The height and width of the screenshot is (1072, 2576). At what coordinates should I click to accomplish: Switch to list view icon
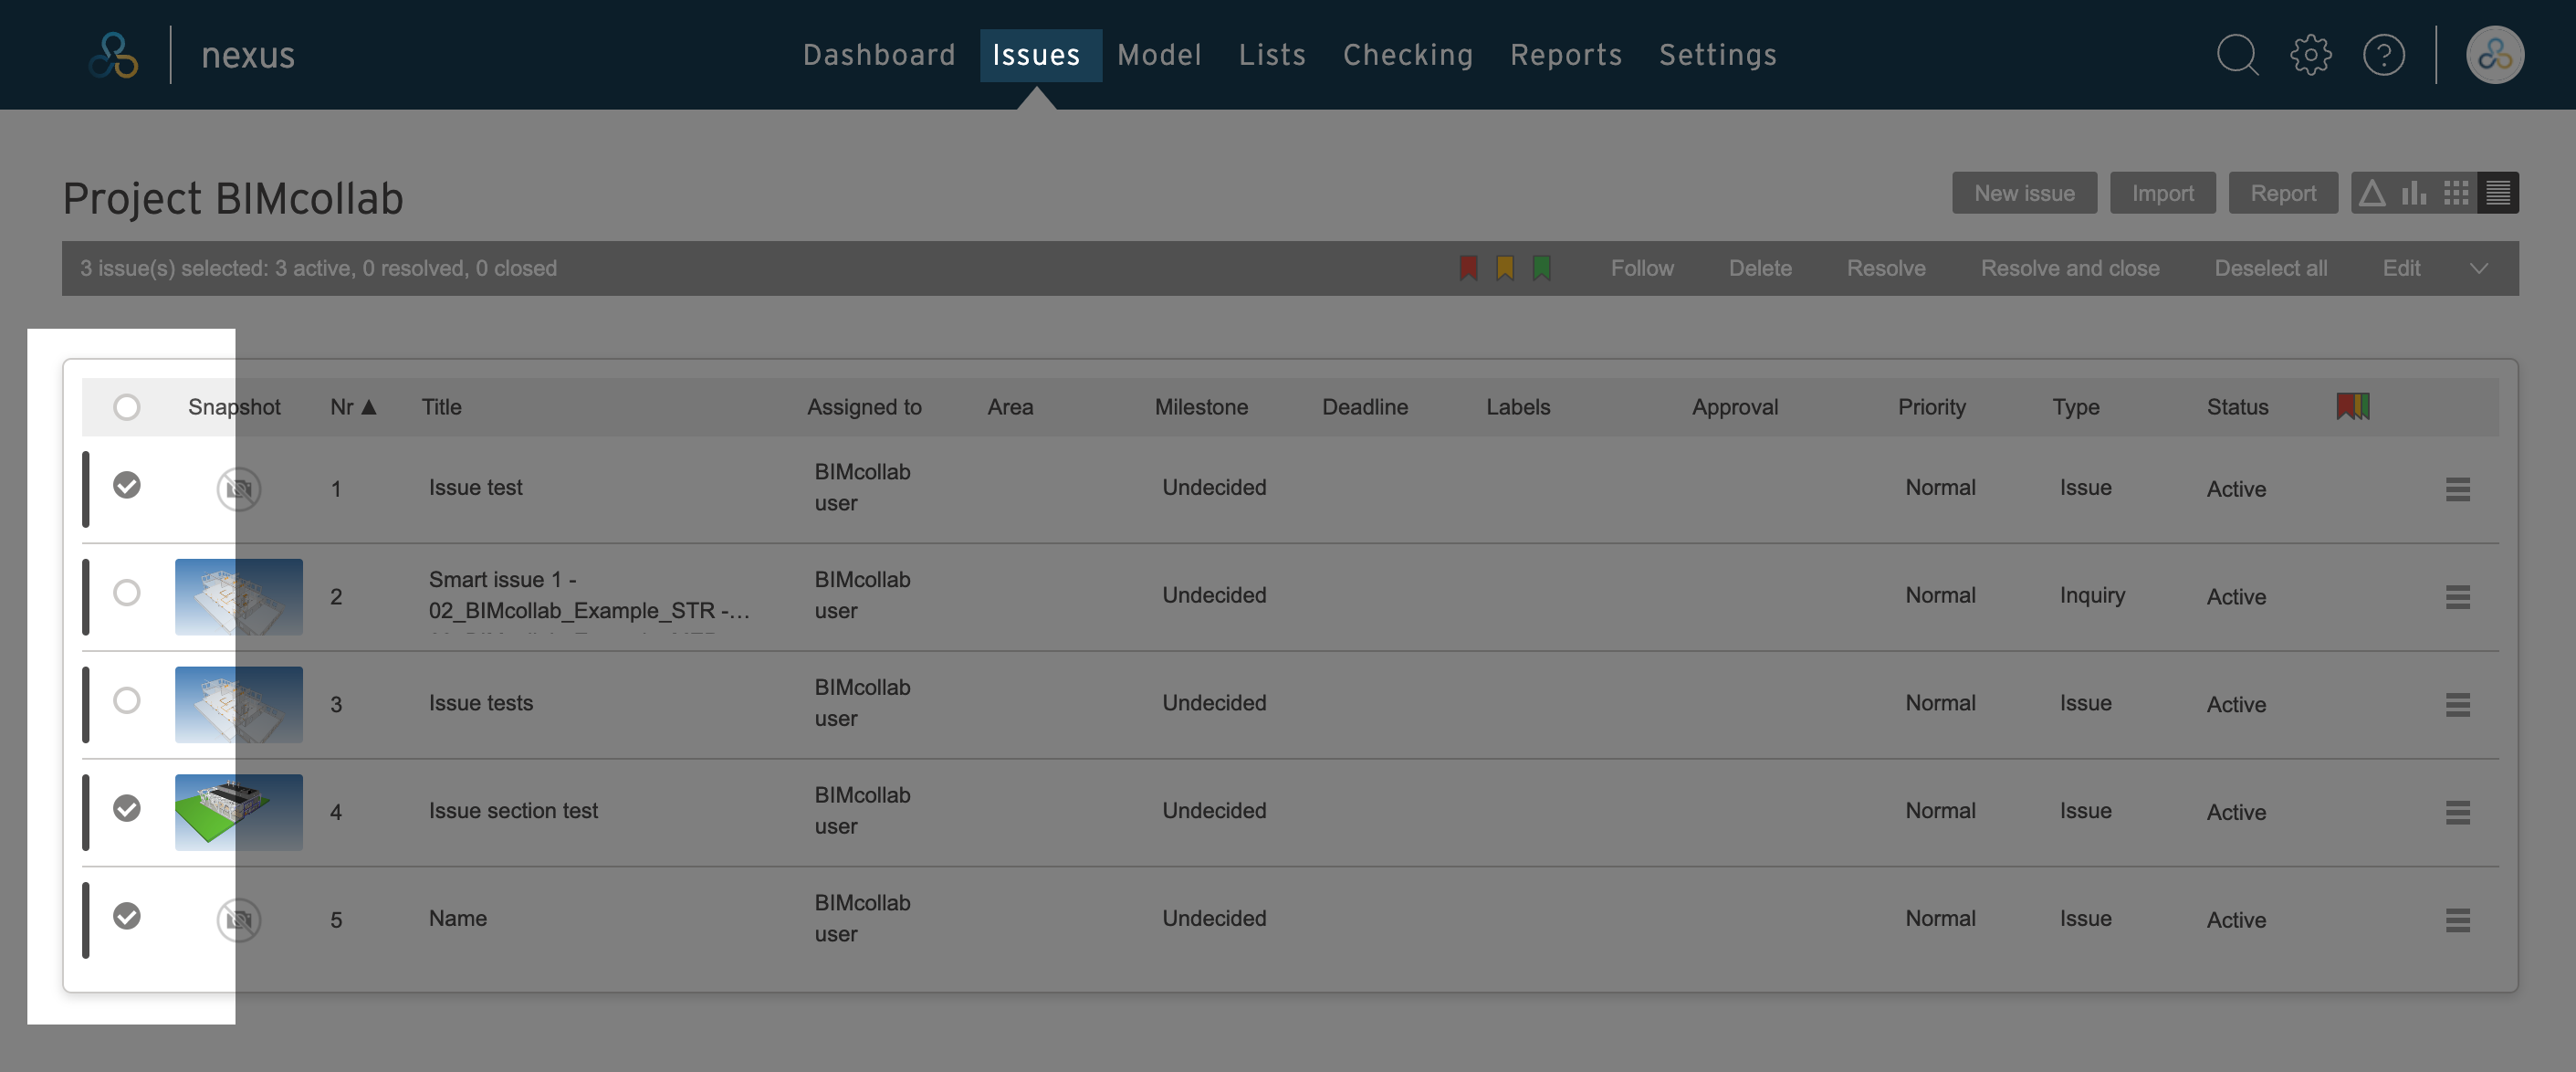2497,193
